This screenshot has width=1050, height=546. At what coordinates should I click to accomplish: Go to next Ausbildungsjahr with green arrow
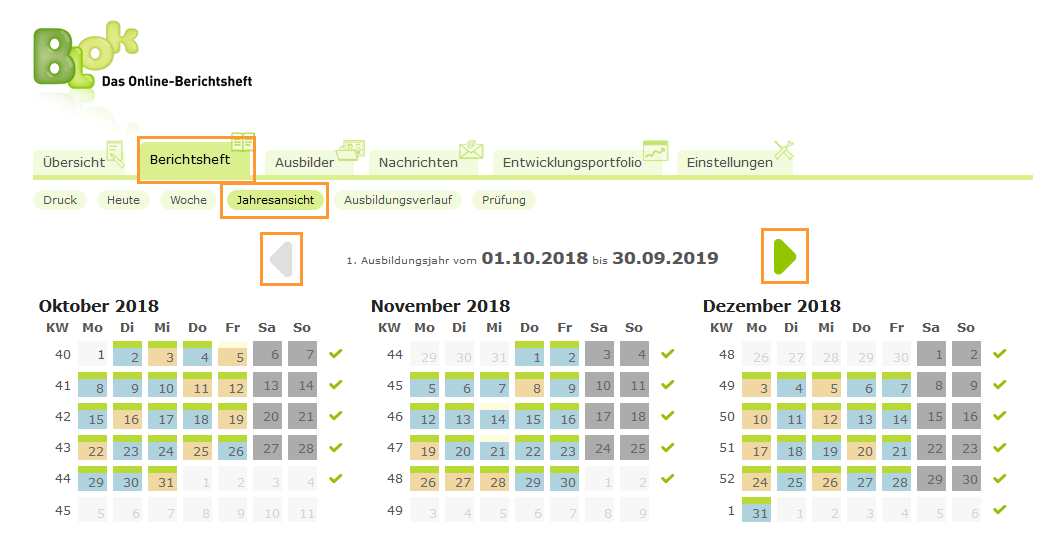pos(785,257)
